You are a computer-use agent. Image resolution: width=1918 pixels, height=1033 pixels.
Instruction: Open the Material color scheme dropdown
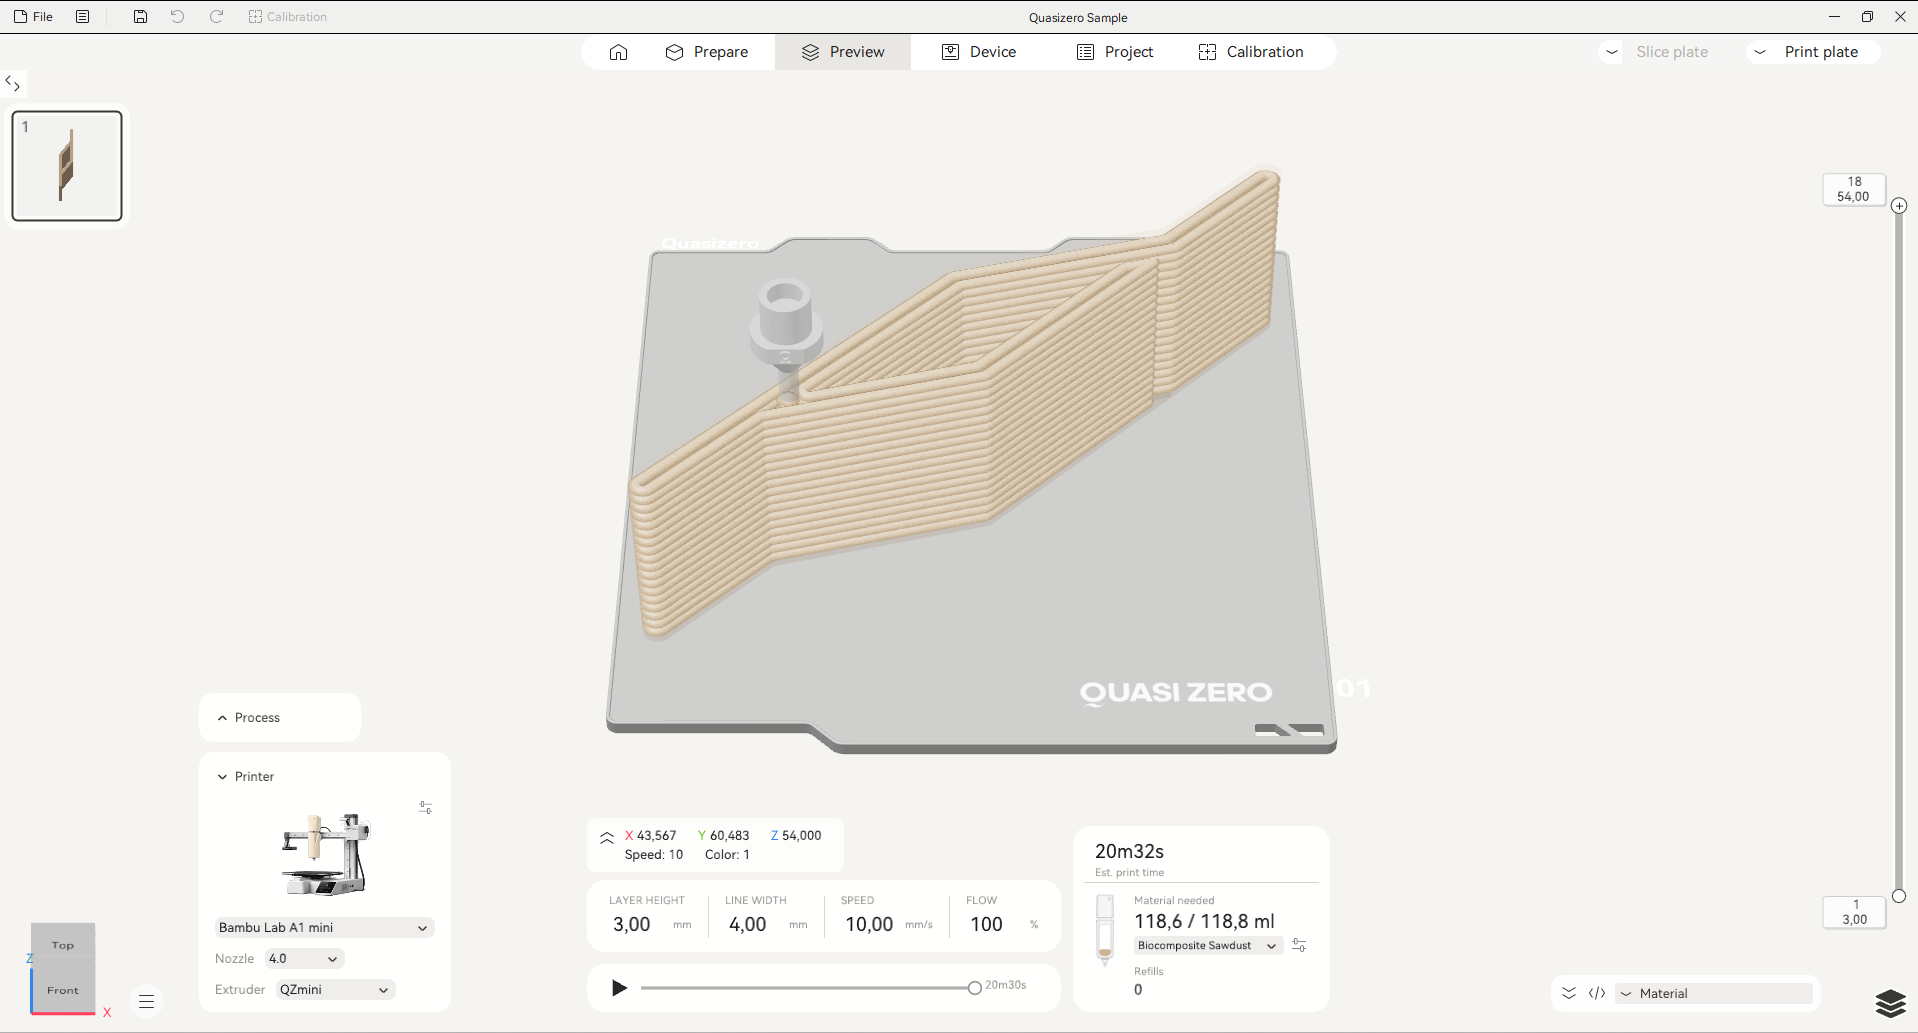coord(1714,993)
